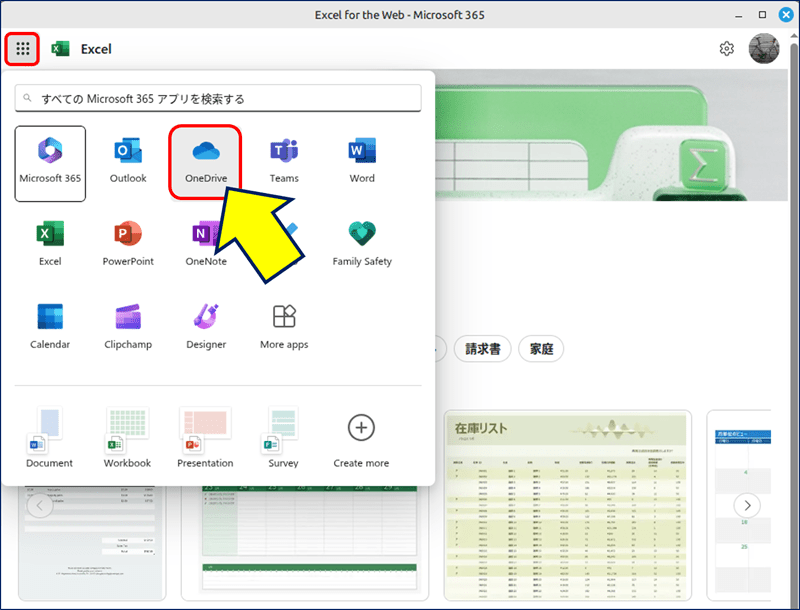Create a new Word Document
800x610 pixels.
click(49, 438)
